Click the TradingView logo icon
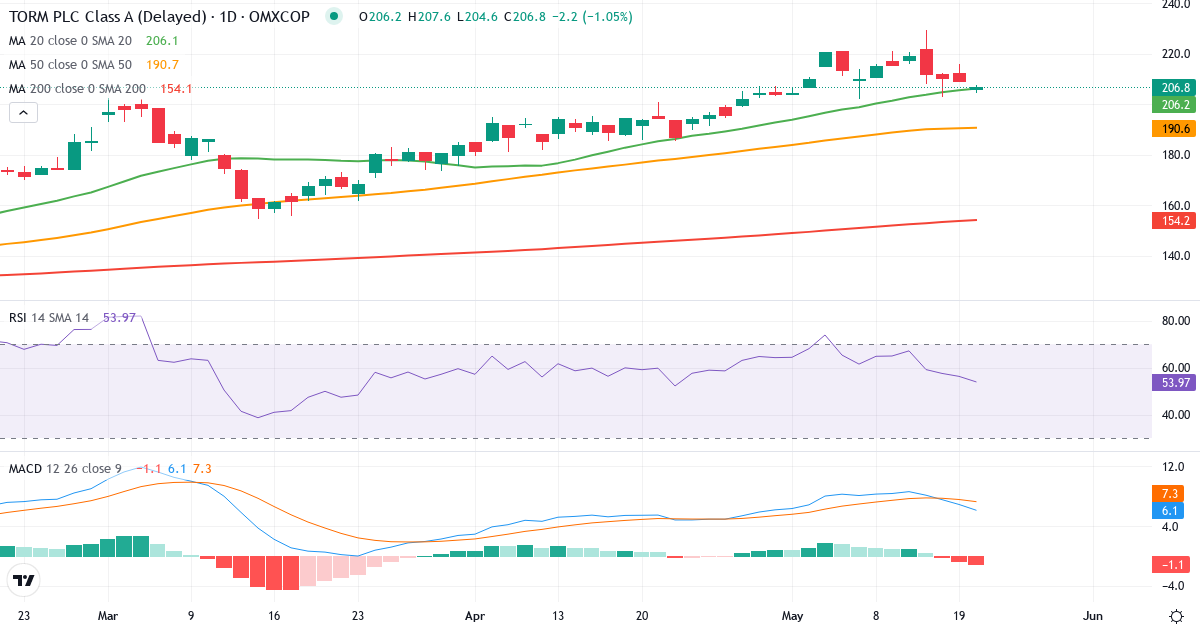The image size is (1200, 630). (24, 580)
